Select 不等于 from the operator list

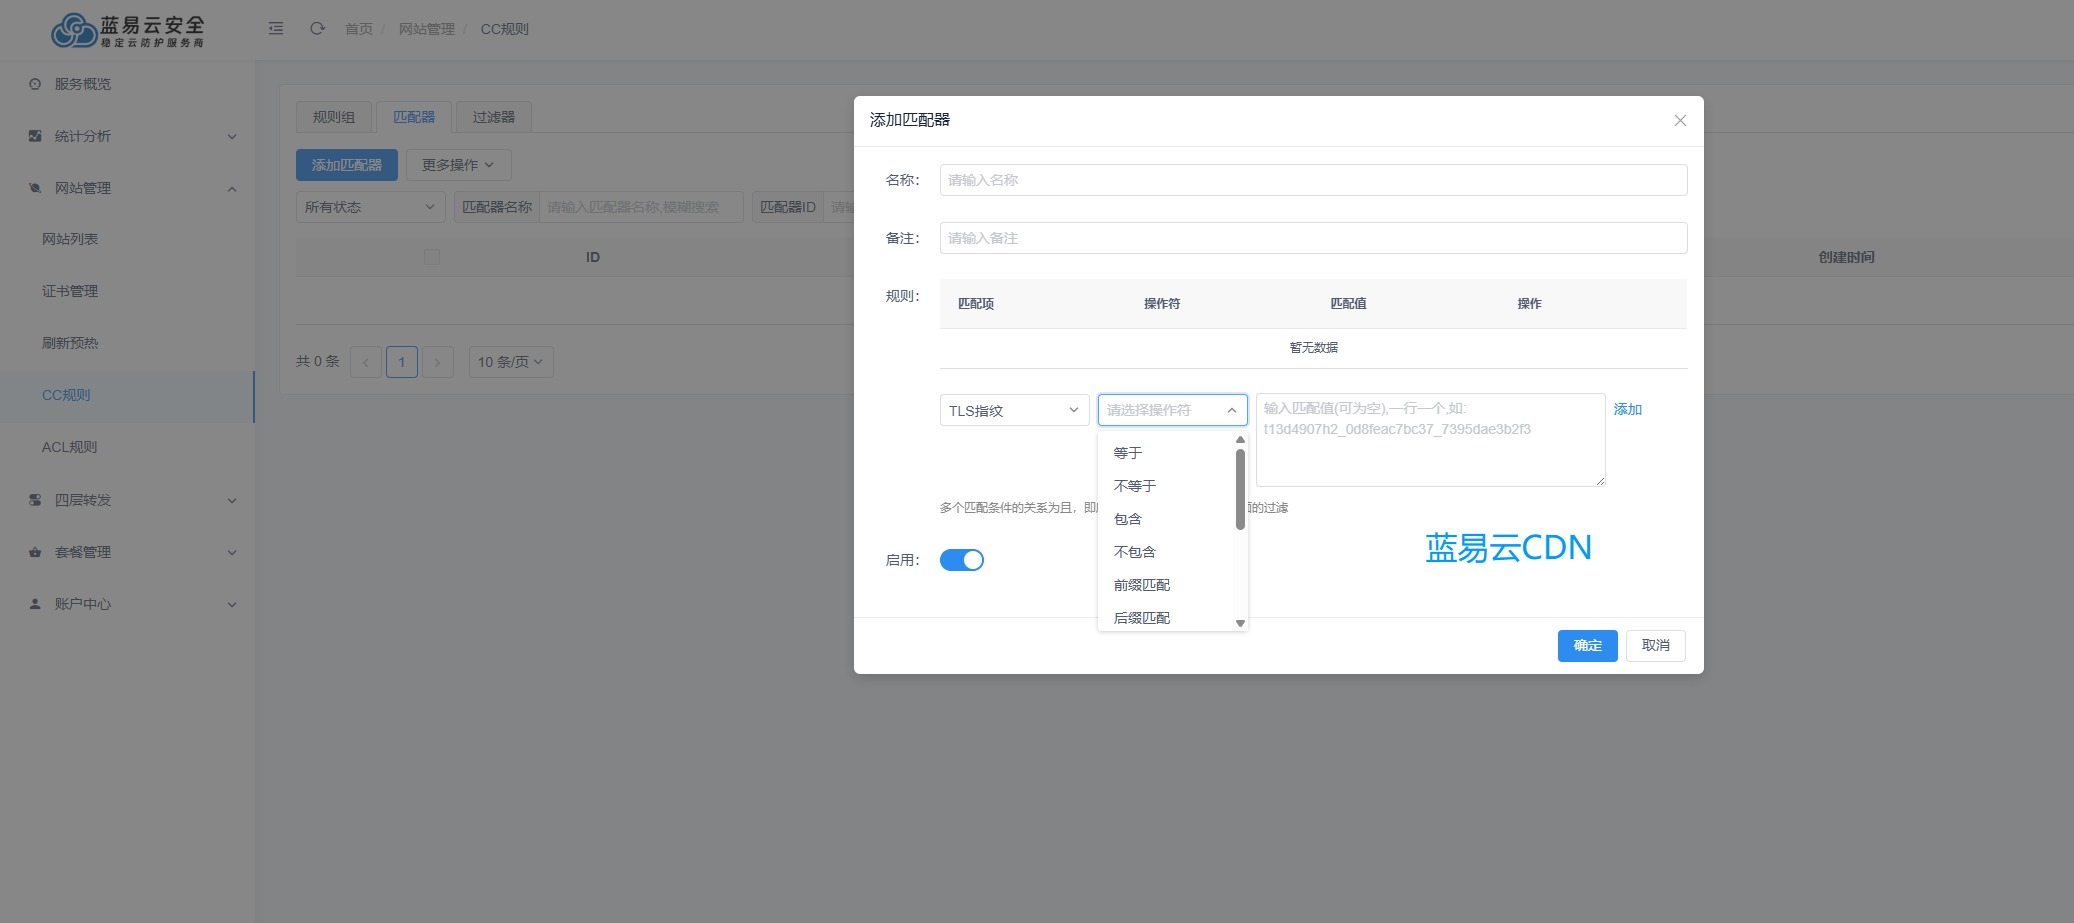click(1135, 485)
